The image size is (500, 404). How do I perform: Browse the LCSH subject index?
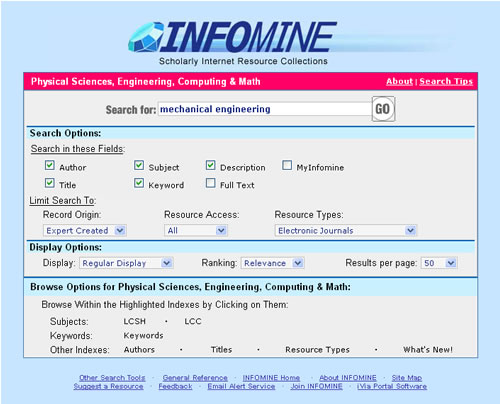(135, 321)
